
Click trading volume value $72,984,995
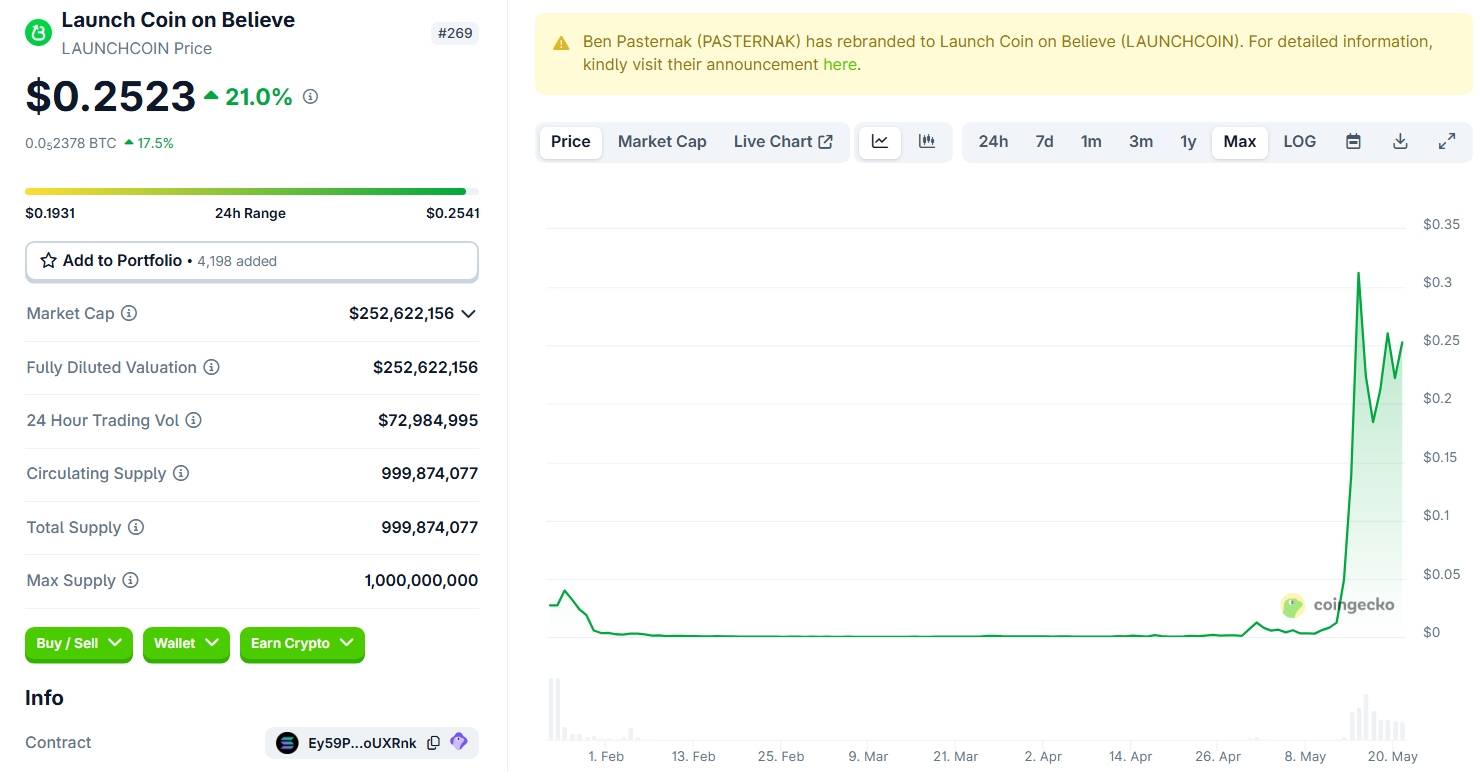(428, 420)
